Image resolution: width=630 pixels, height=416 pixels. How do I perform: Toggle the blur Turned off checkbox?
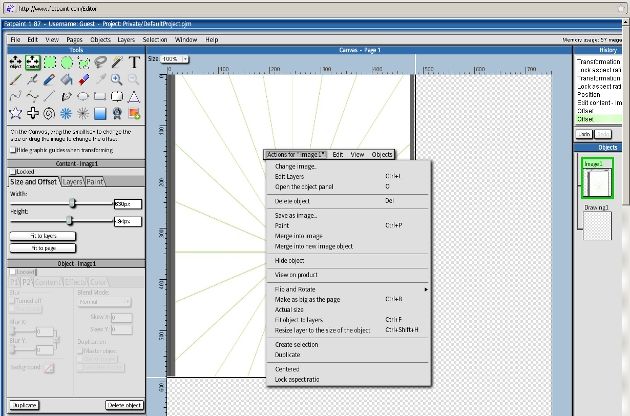click(x=13, y=301)
